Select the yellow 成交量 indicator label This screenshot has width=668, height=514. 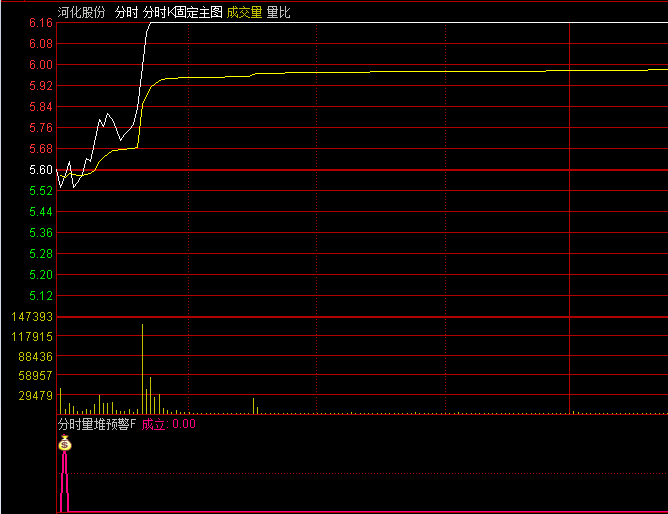point(244,12)
